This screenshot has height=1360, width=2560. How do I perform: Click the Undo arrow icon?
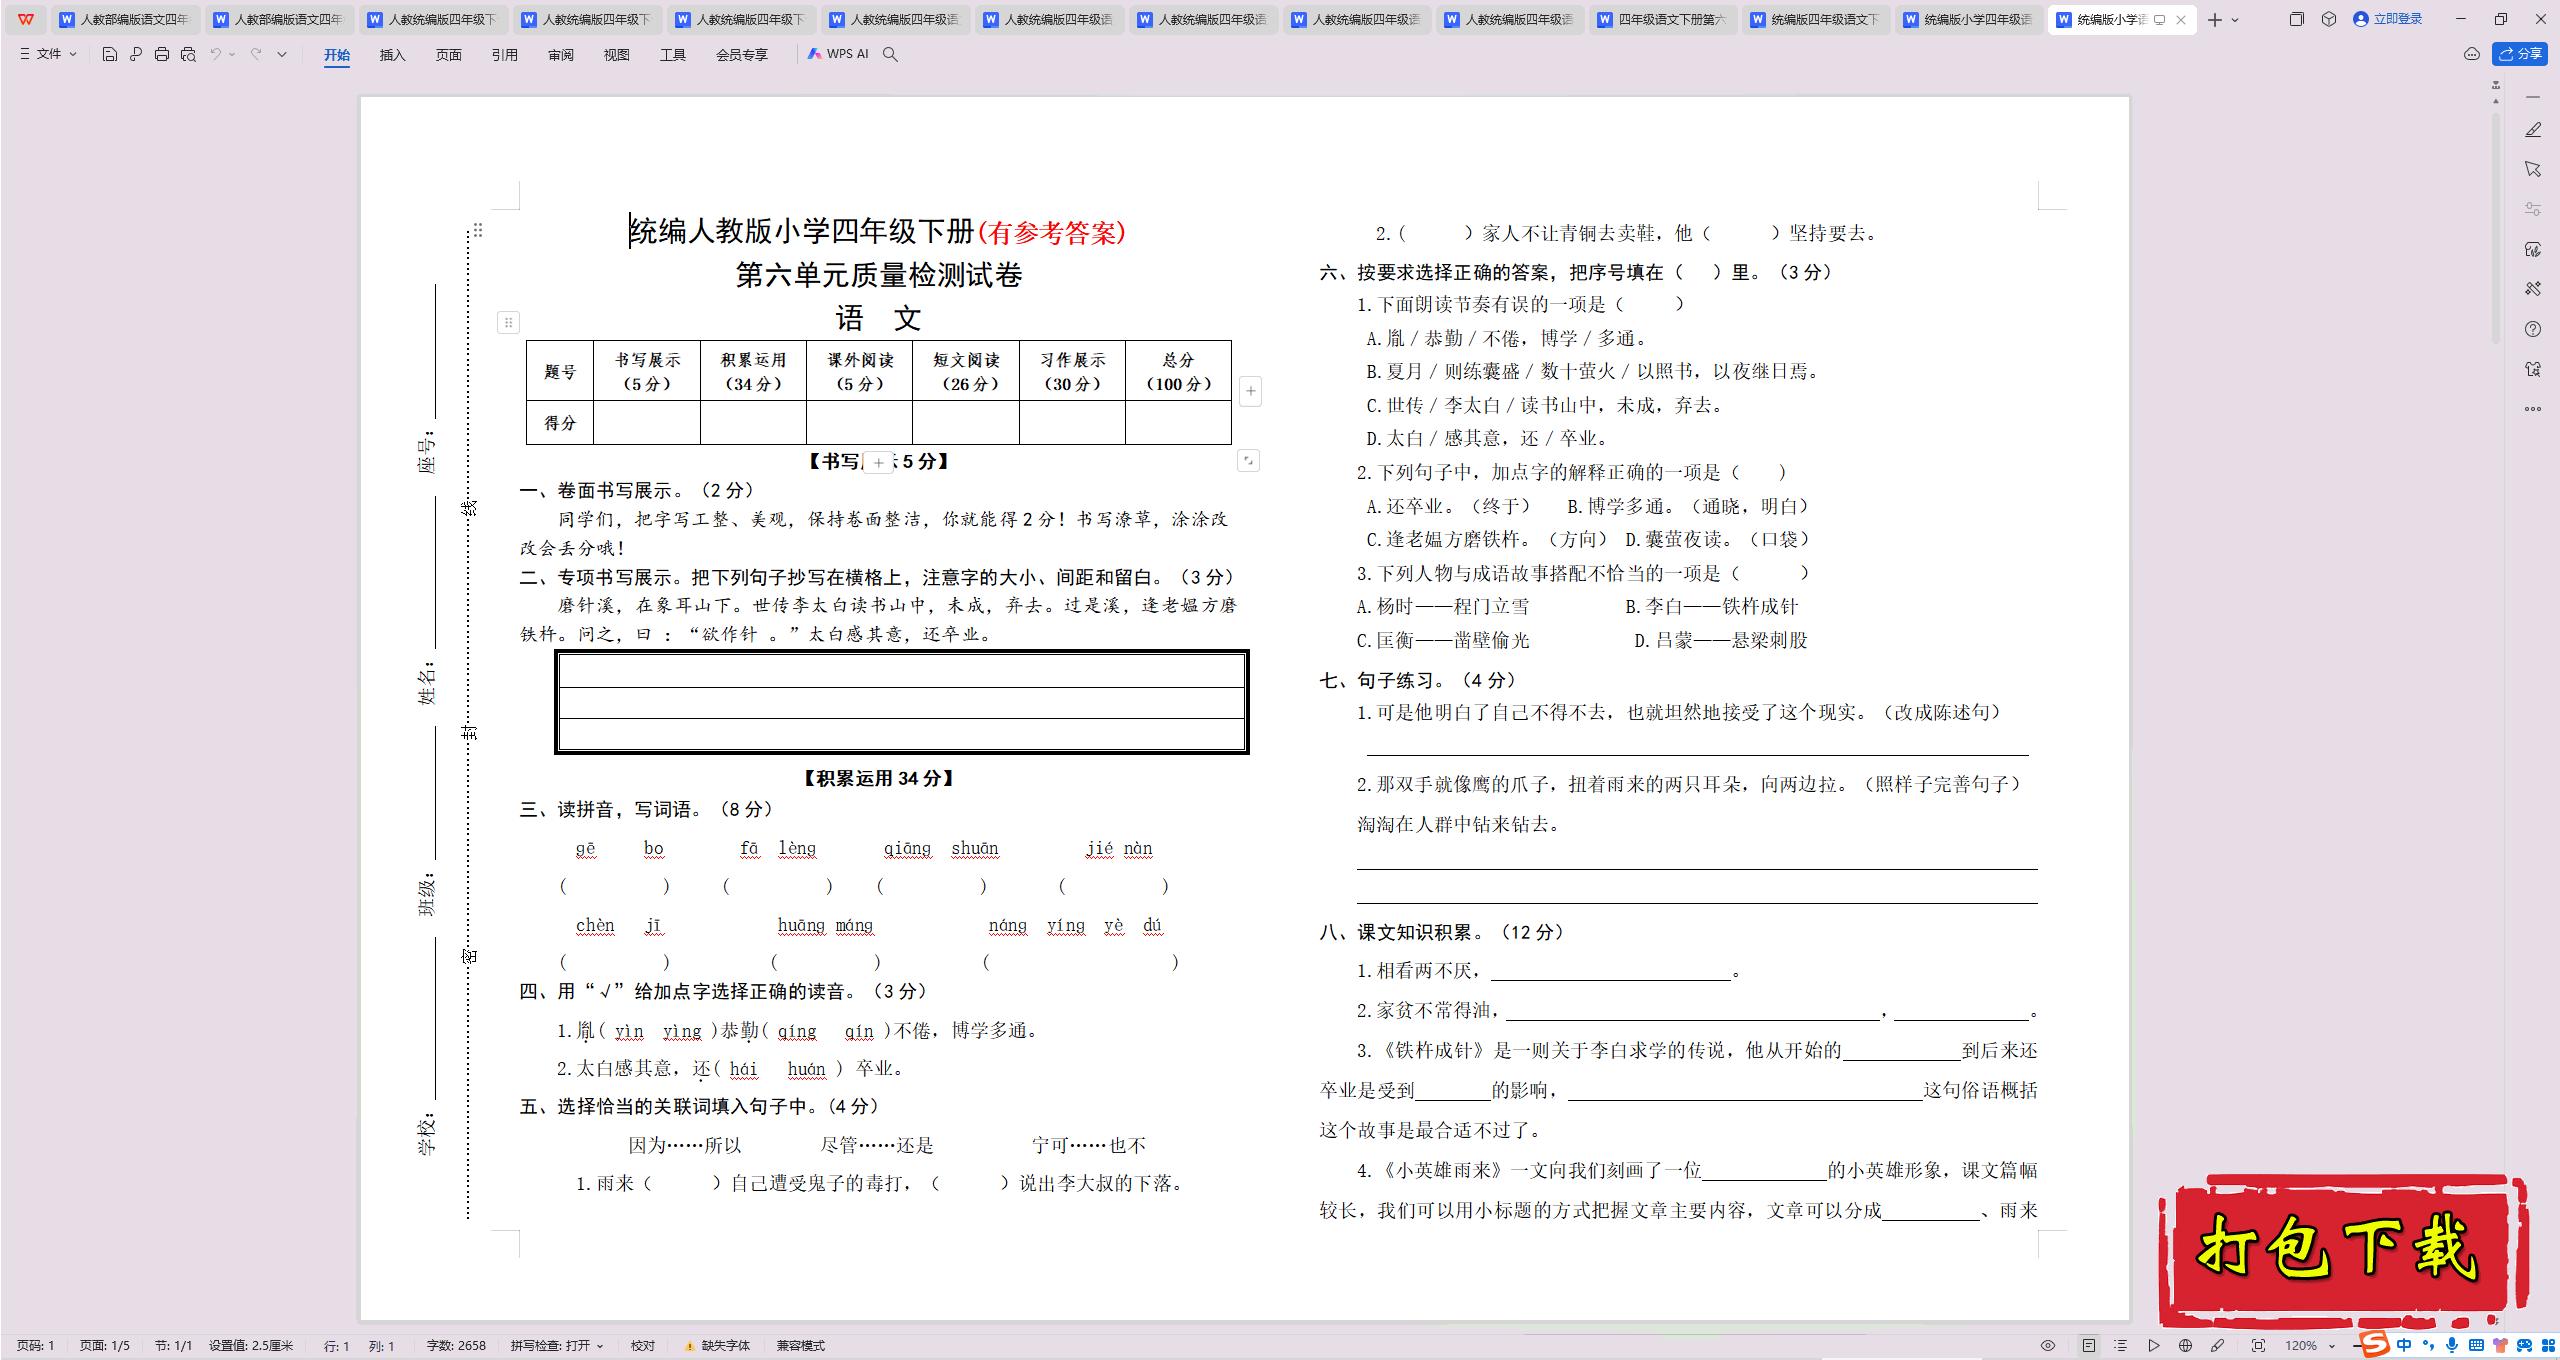[215, 54]
